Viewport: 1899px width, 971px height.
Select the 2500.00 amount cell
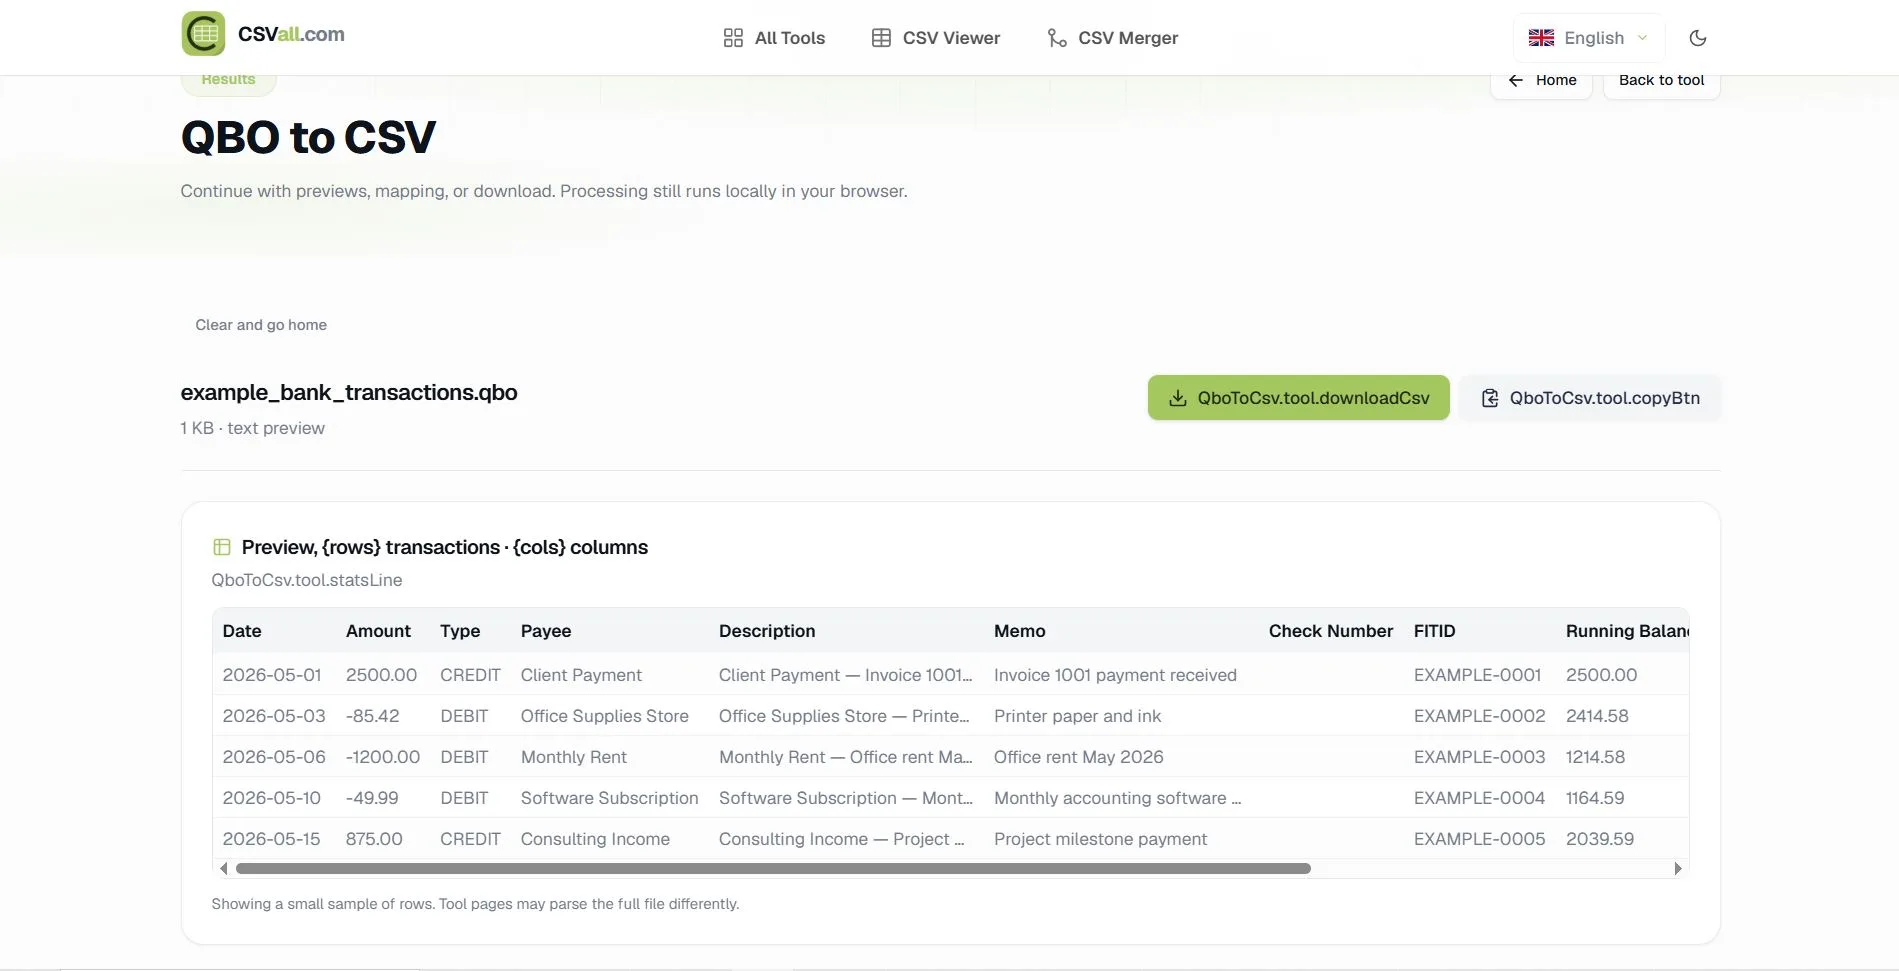[x=381, y=675]
